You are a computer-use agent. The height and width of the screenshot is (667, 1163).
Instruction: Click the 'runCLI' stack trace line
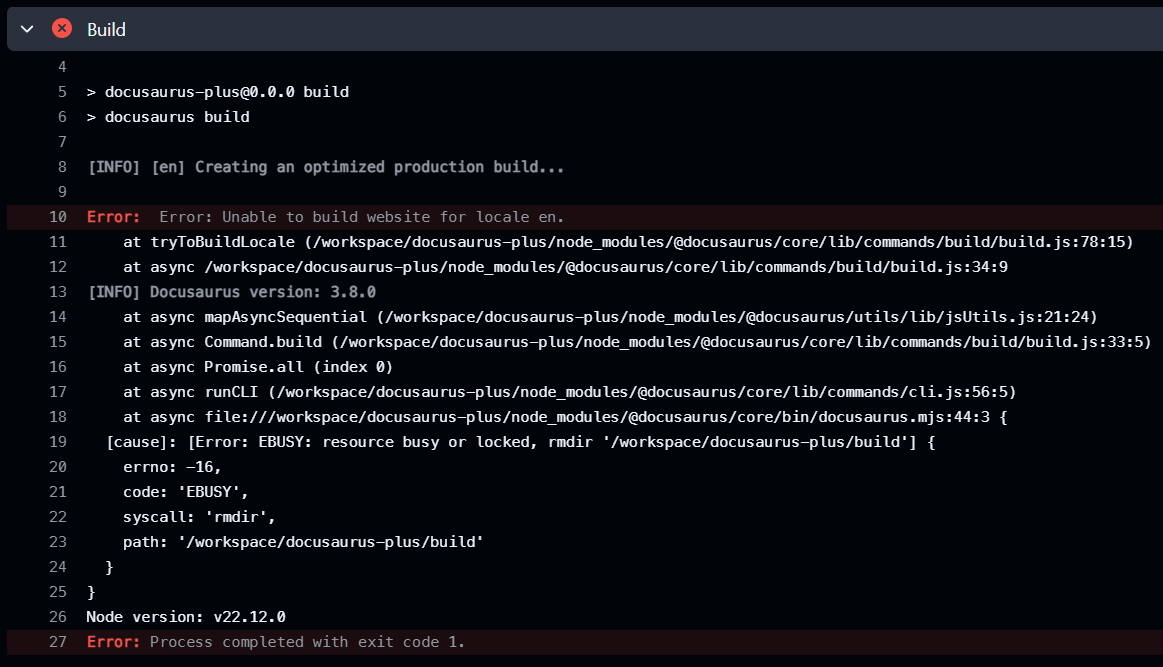pos(570,392)
